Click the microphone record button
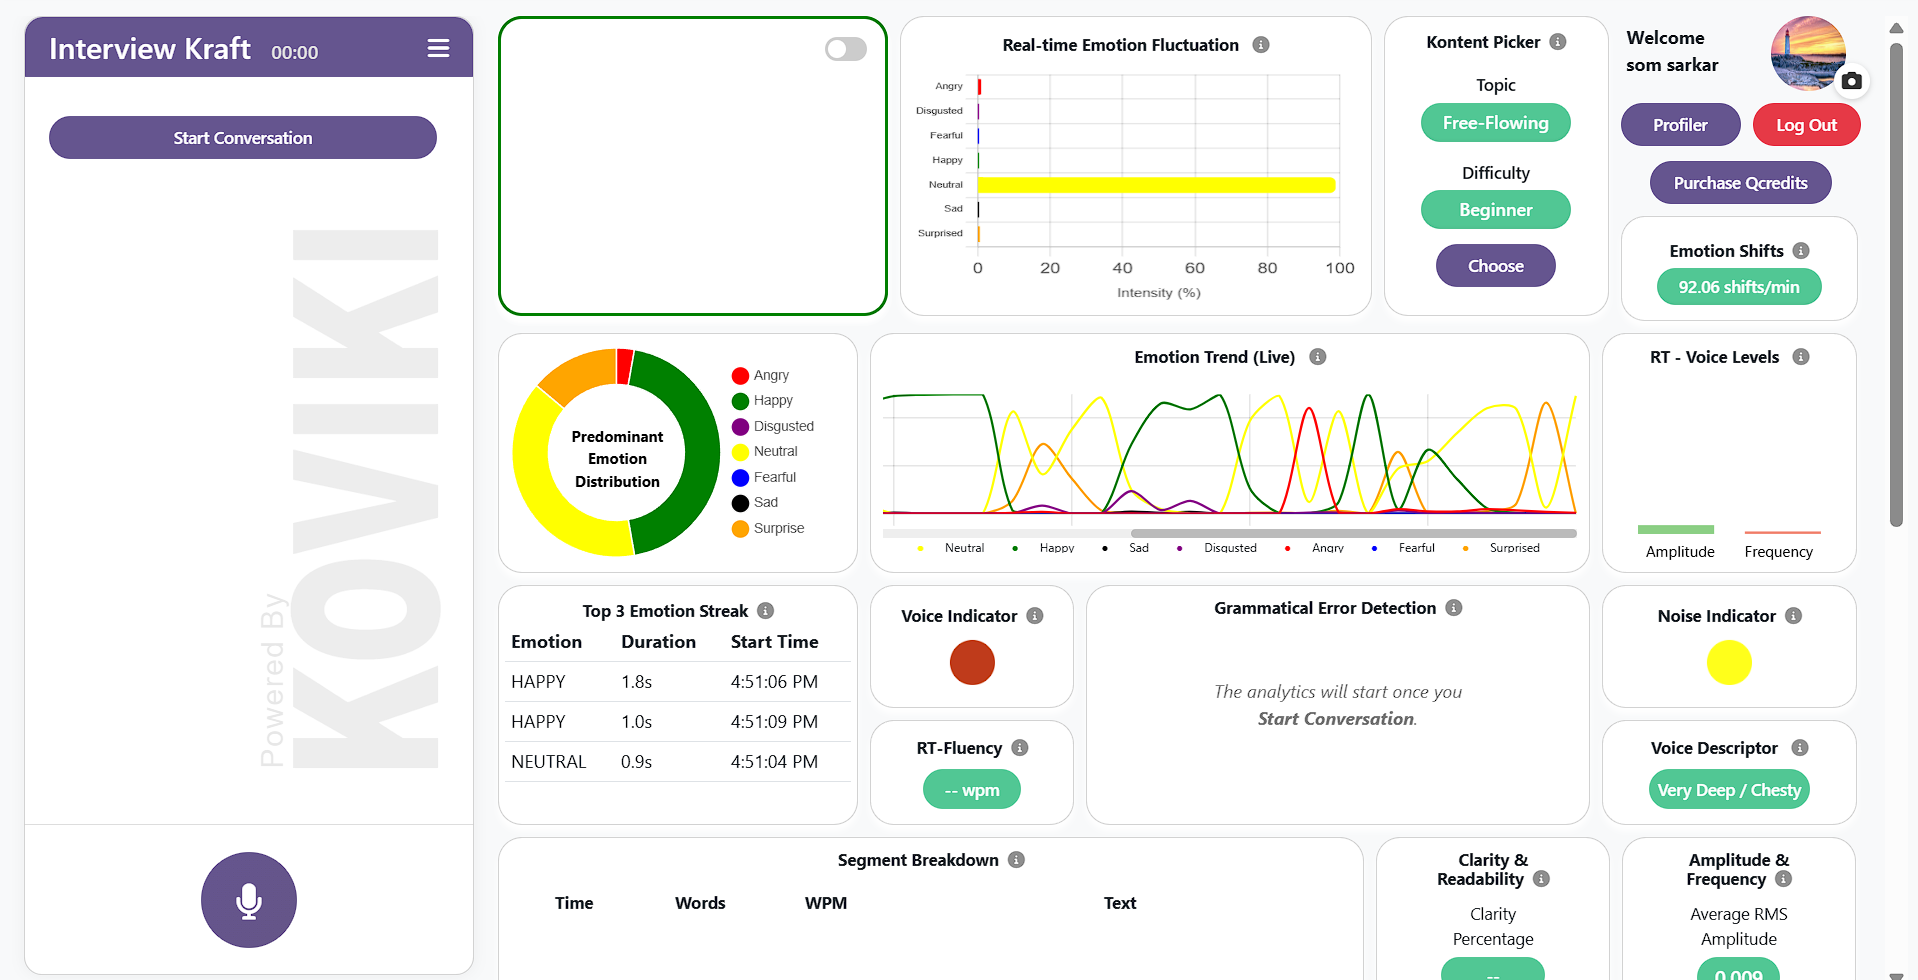 coord(249,899)
